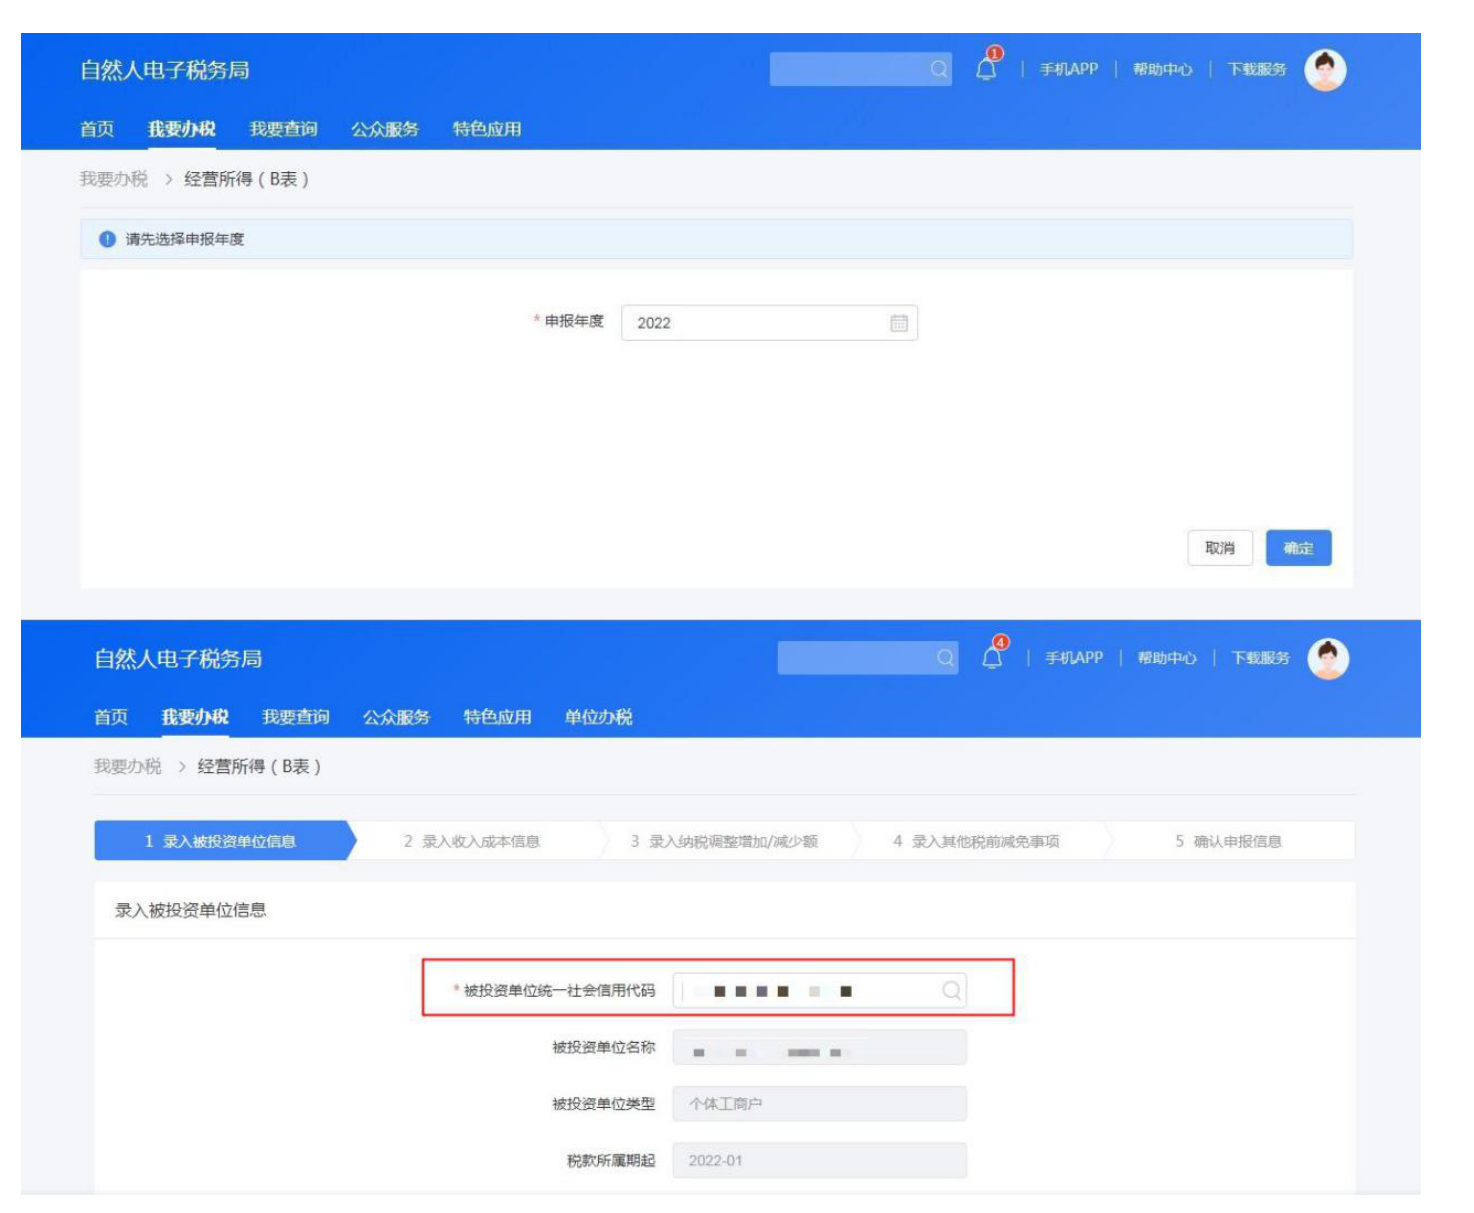Click 税款所属期起 field showing 2022-01
This screenshot has width=1474, height=1213.
pyautogui.click(x=819, y=1161)
